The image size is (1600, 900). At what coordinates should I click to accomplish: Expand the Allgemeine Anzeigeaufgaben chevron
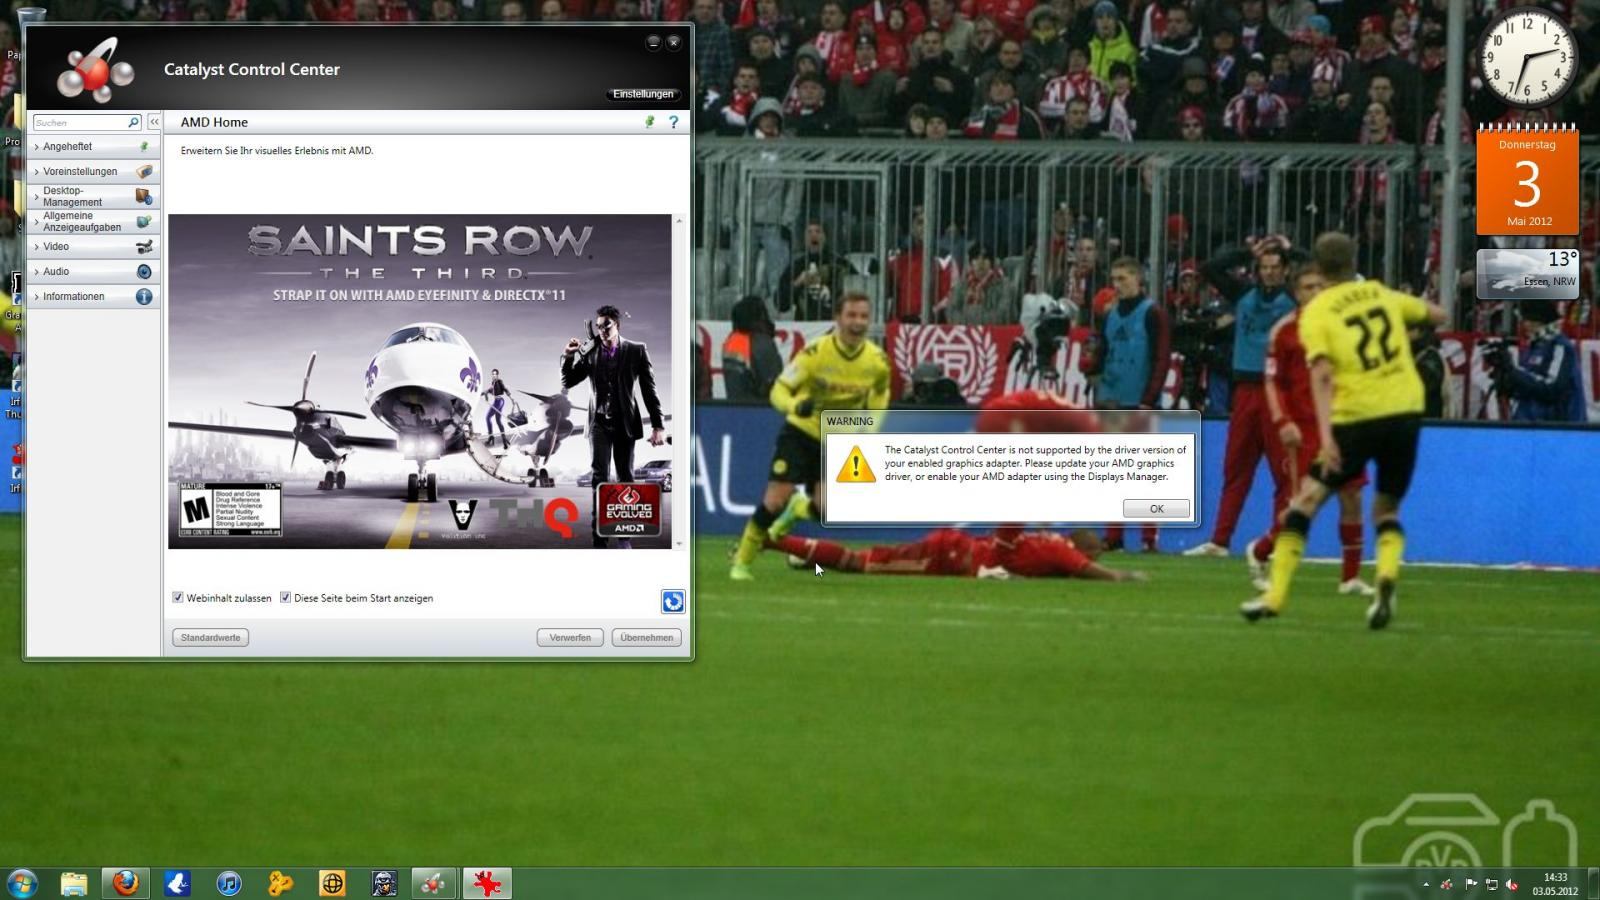point(37,222)
